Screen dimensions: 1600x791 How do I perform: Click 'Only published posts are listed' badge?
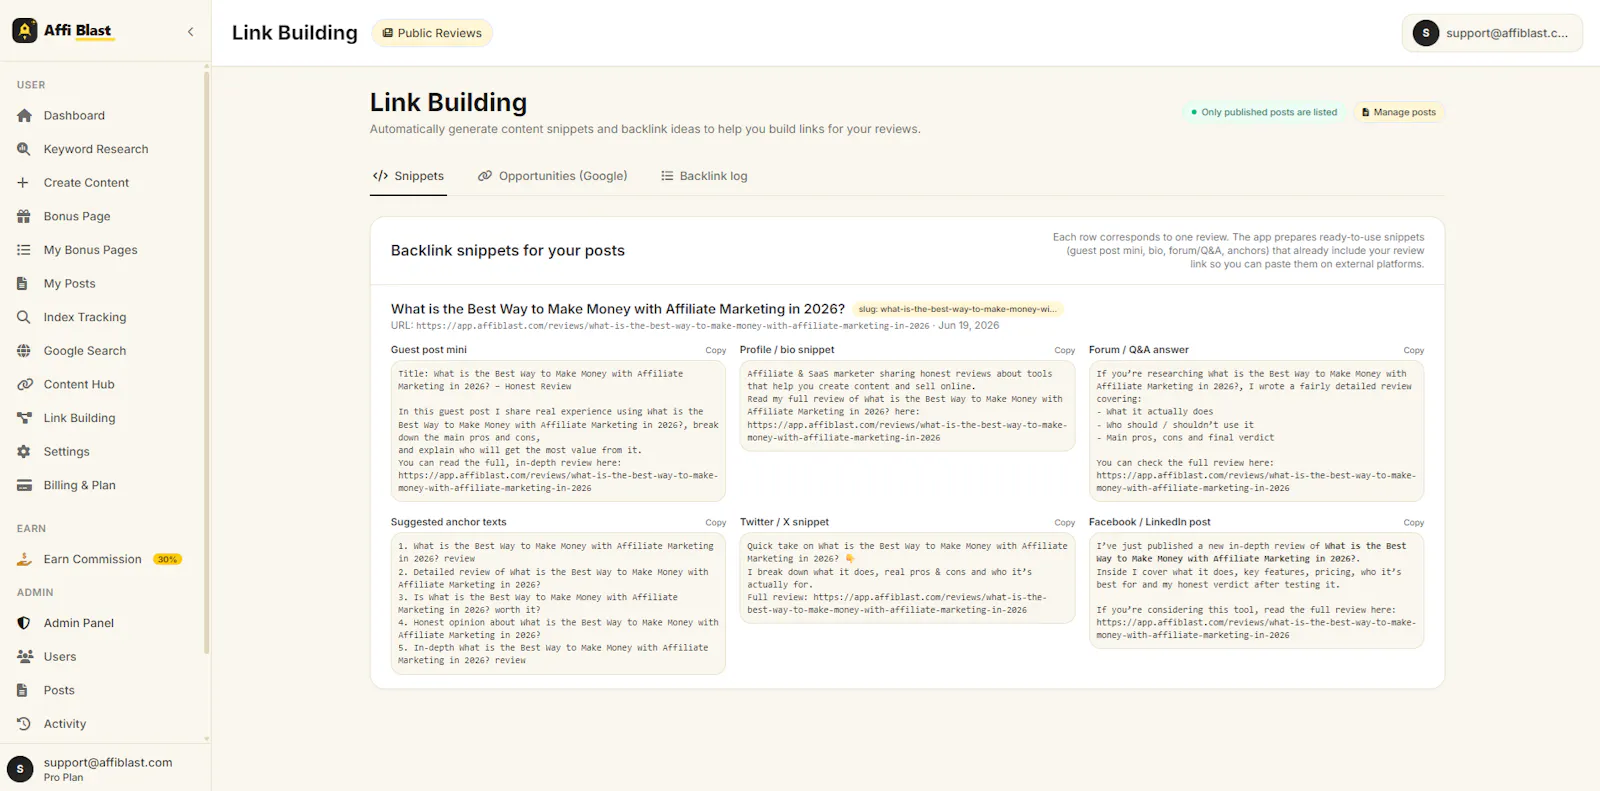[1264, 112]
